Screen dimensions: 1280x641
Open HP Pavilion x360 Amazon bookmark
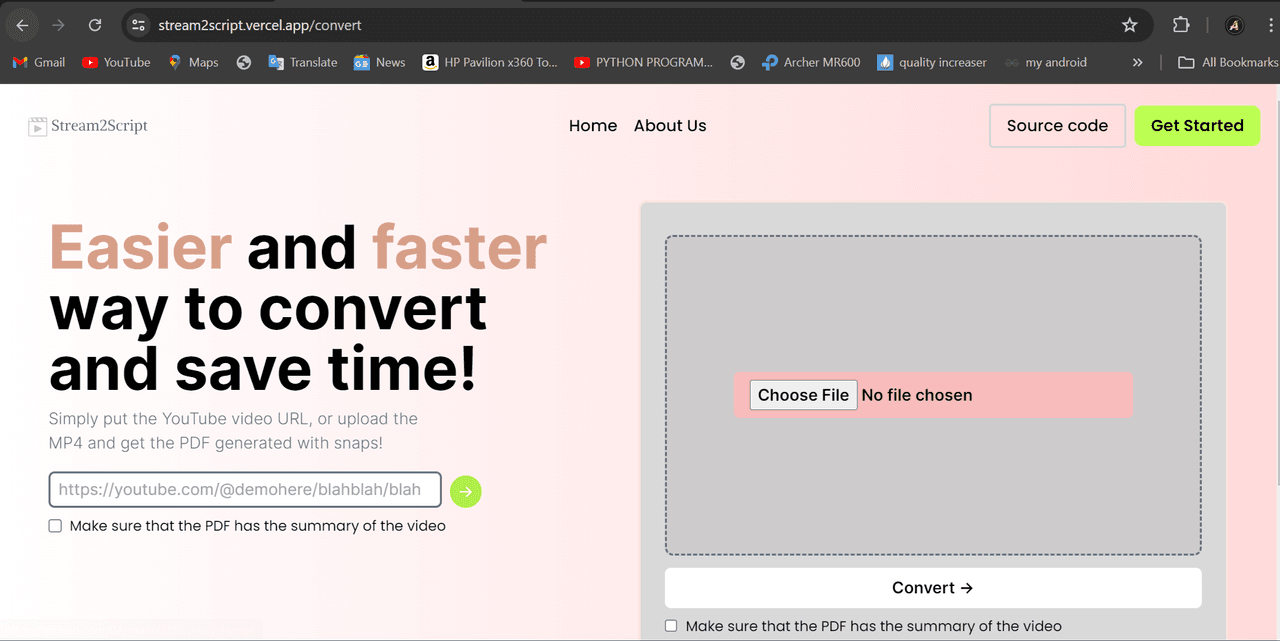click(x=490, y=62)
